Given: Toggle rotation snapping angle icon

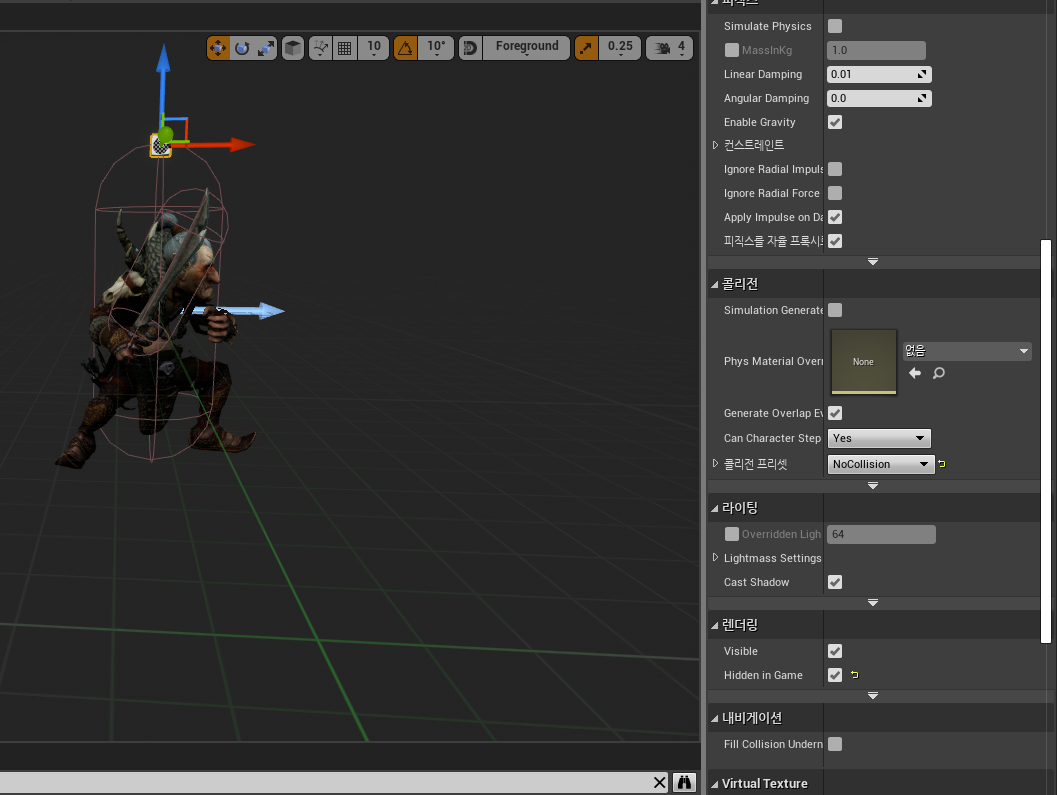Looking at the screenshot, I should (405, 48).
